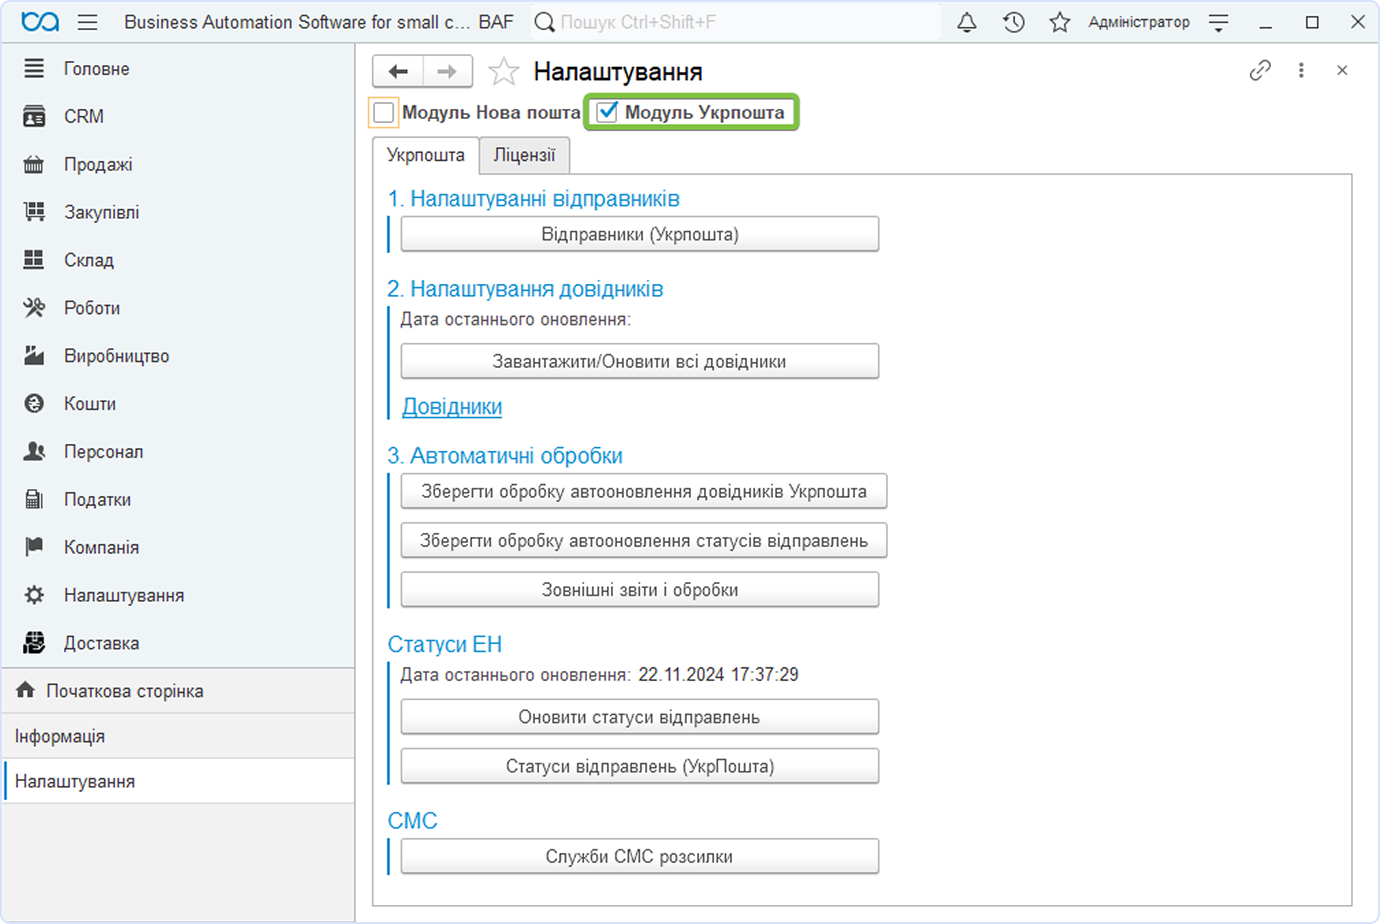
Task: Click Адміністратор user name
Action: point(1139,22)
